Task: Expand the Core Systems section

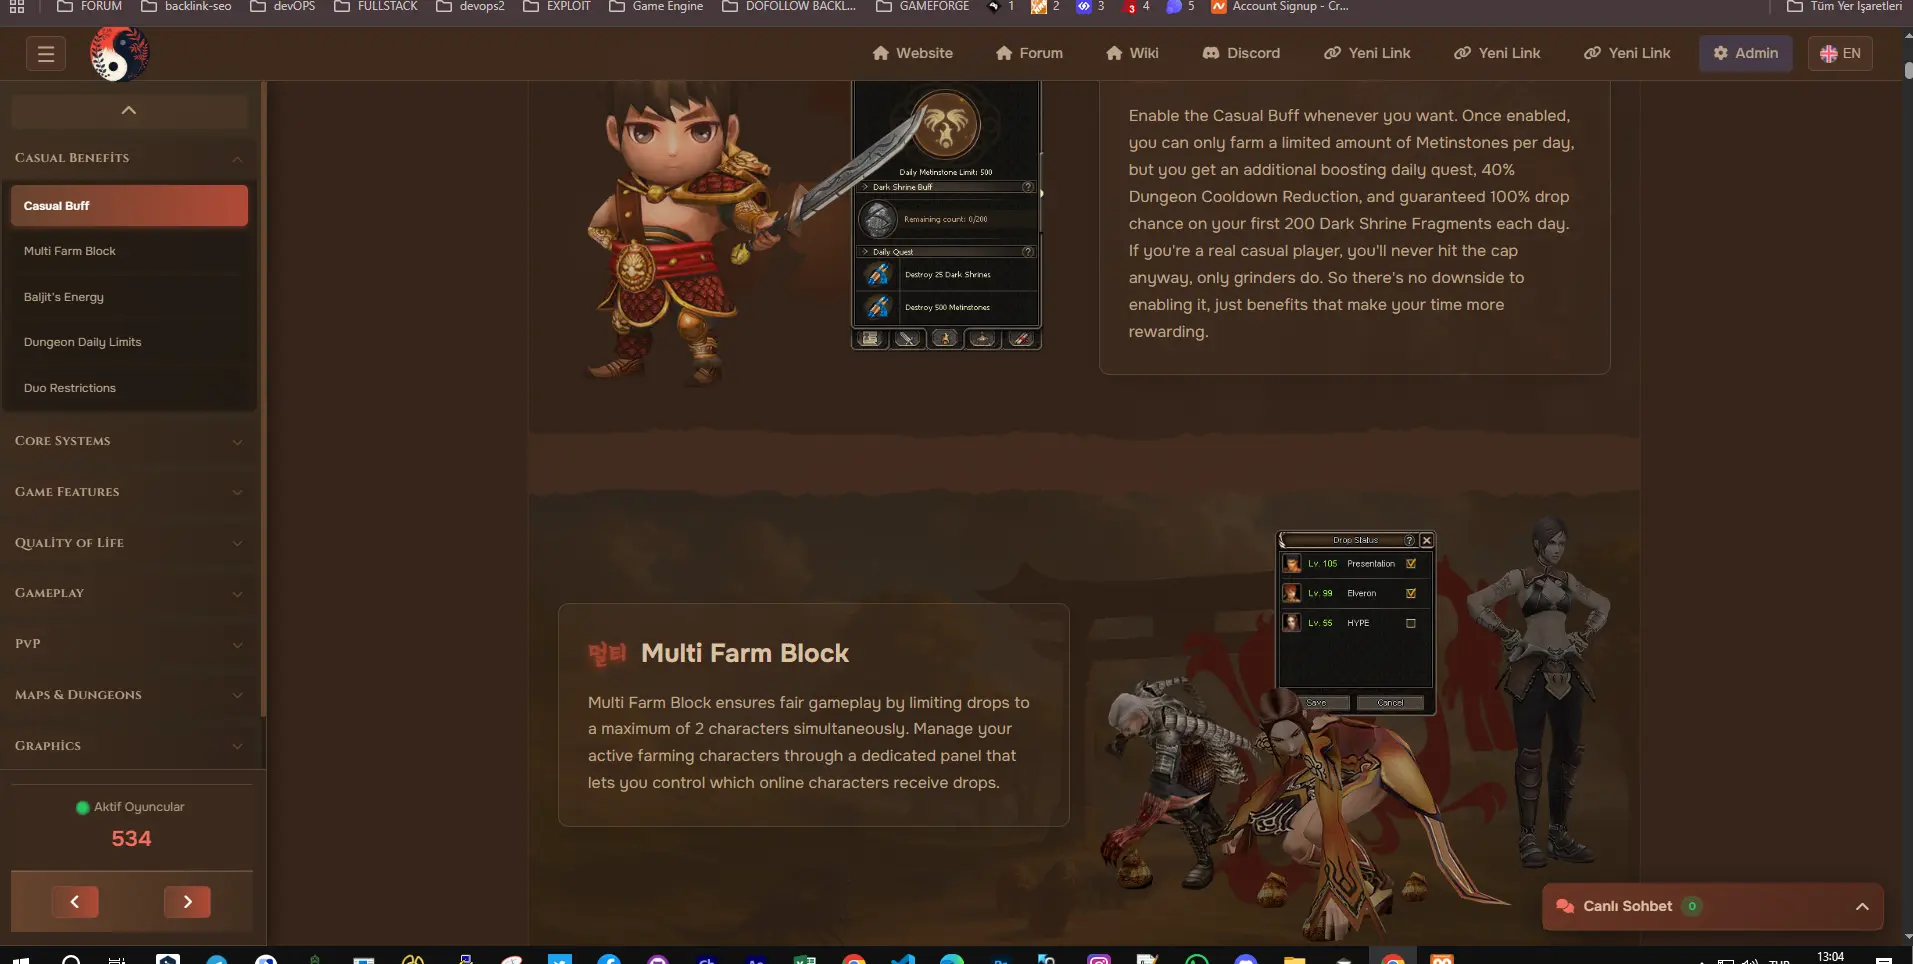Action: 128,441
